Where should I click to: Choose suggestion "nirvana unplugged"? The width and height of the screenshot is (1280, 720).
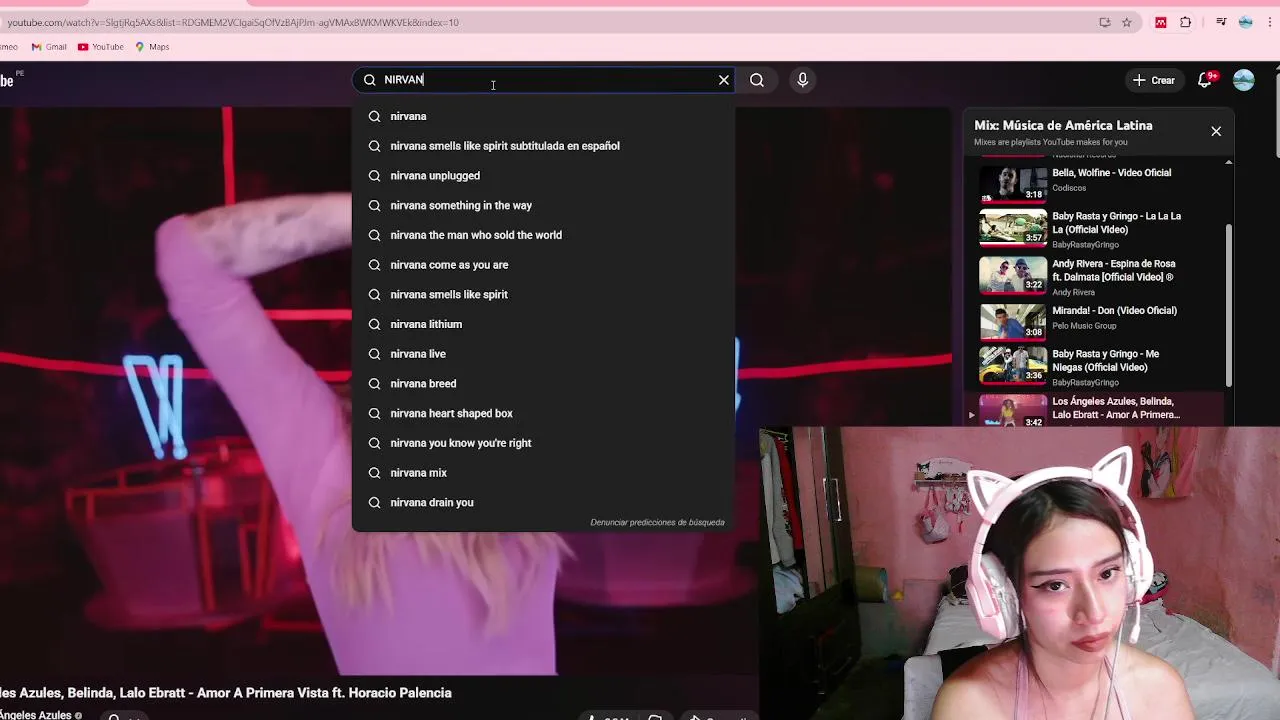click(x=543, y=176)
